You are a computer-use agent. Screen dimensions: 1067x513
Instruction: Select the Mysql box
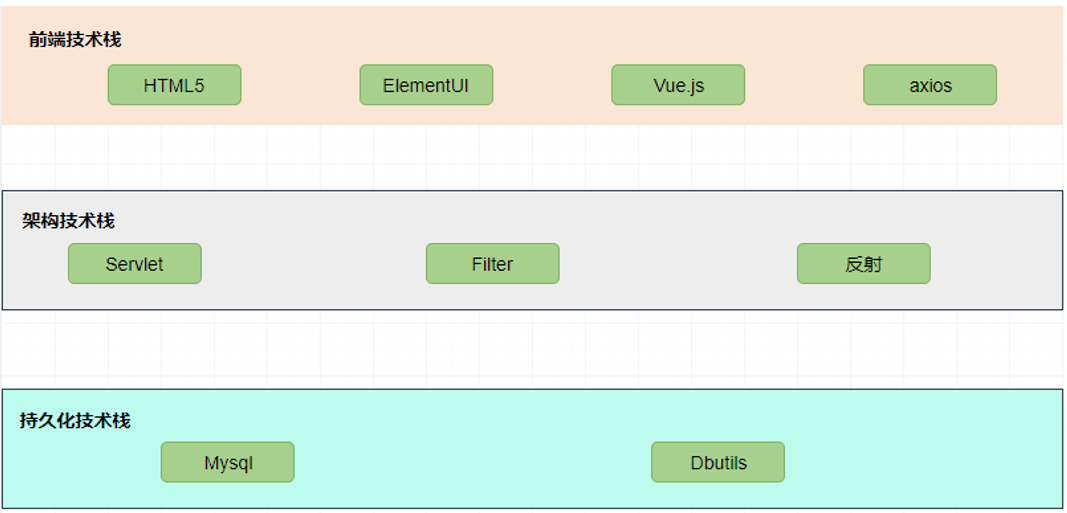coord(227,462)
